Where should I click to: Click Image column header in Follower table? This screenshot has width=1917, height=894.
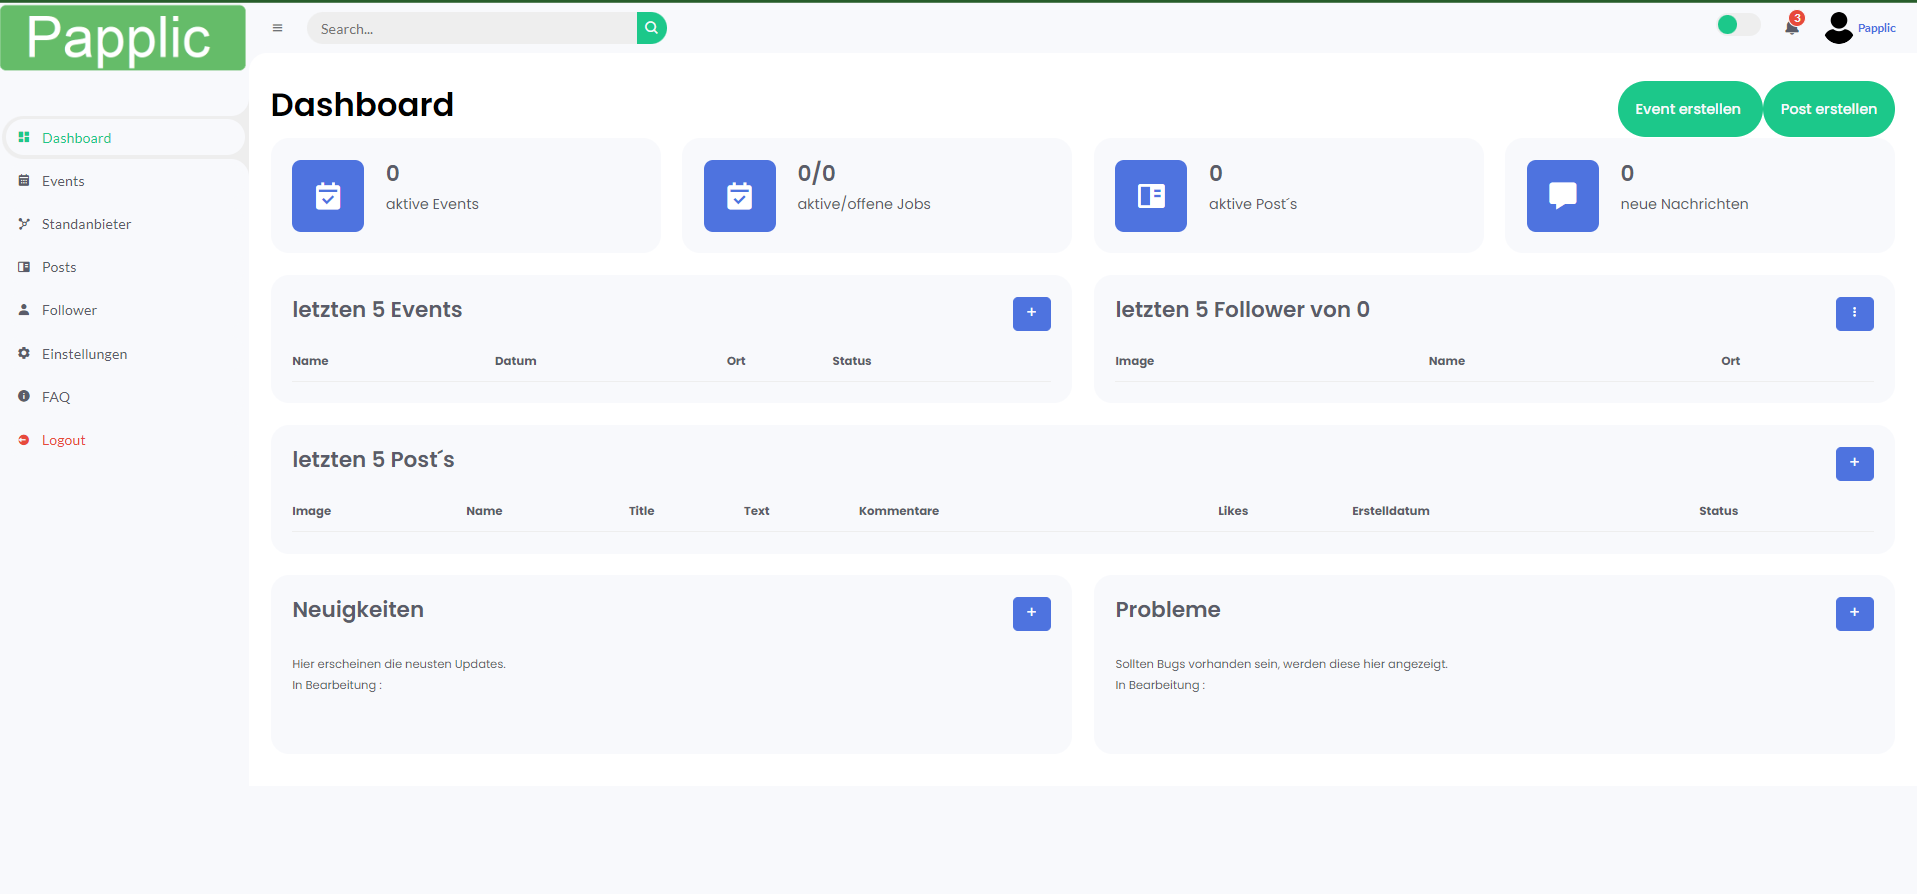pyautogui.click(x=1135, y=361)
